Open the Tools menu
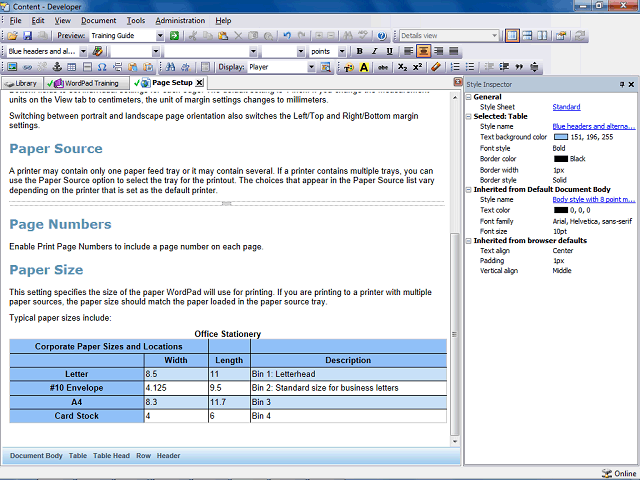The height and width of the screenshot is (480, 640). point(136,20)
